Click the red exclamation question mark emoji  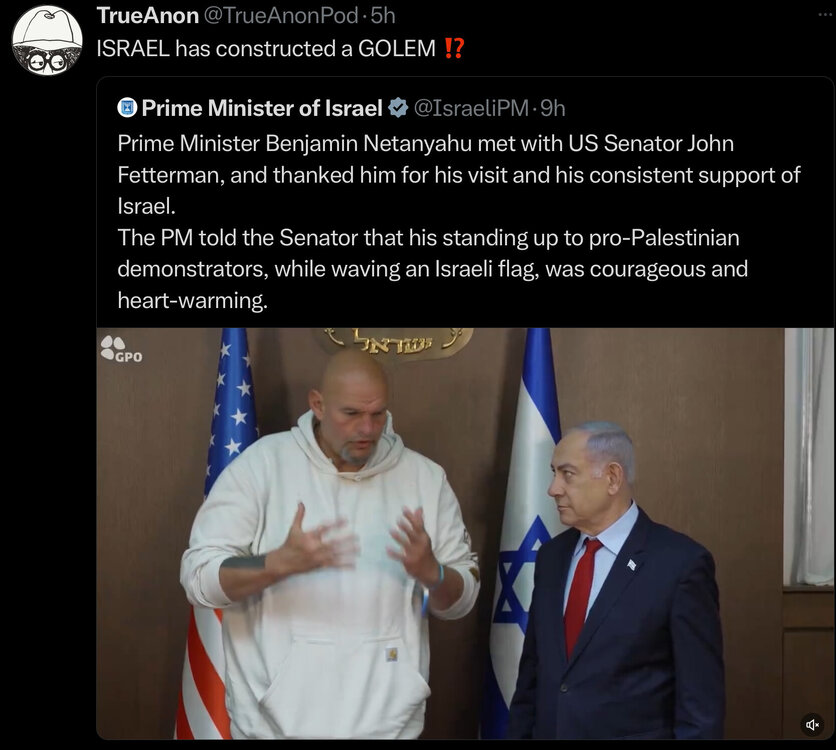click(x=454, y=49)
